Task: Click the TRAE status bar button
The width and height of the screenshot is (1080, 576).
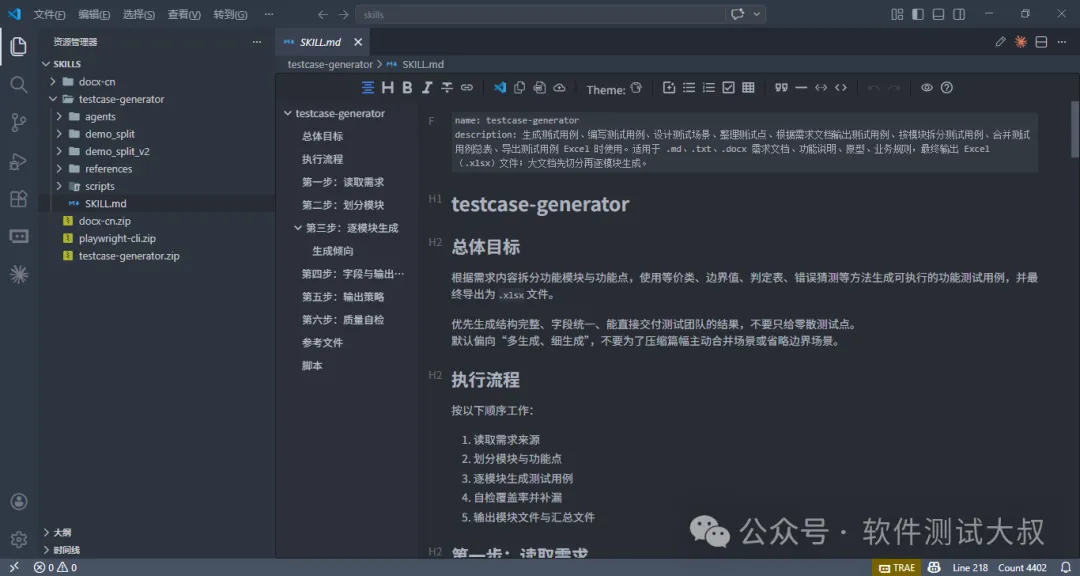Action: (x=897, y=568)
